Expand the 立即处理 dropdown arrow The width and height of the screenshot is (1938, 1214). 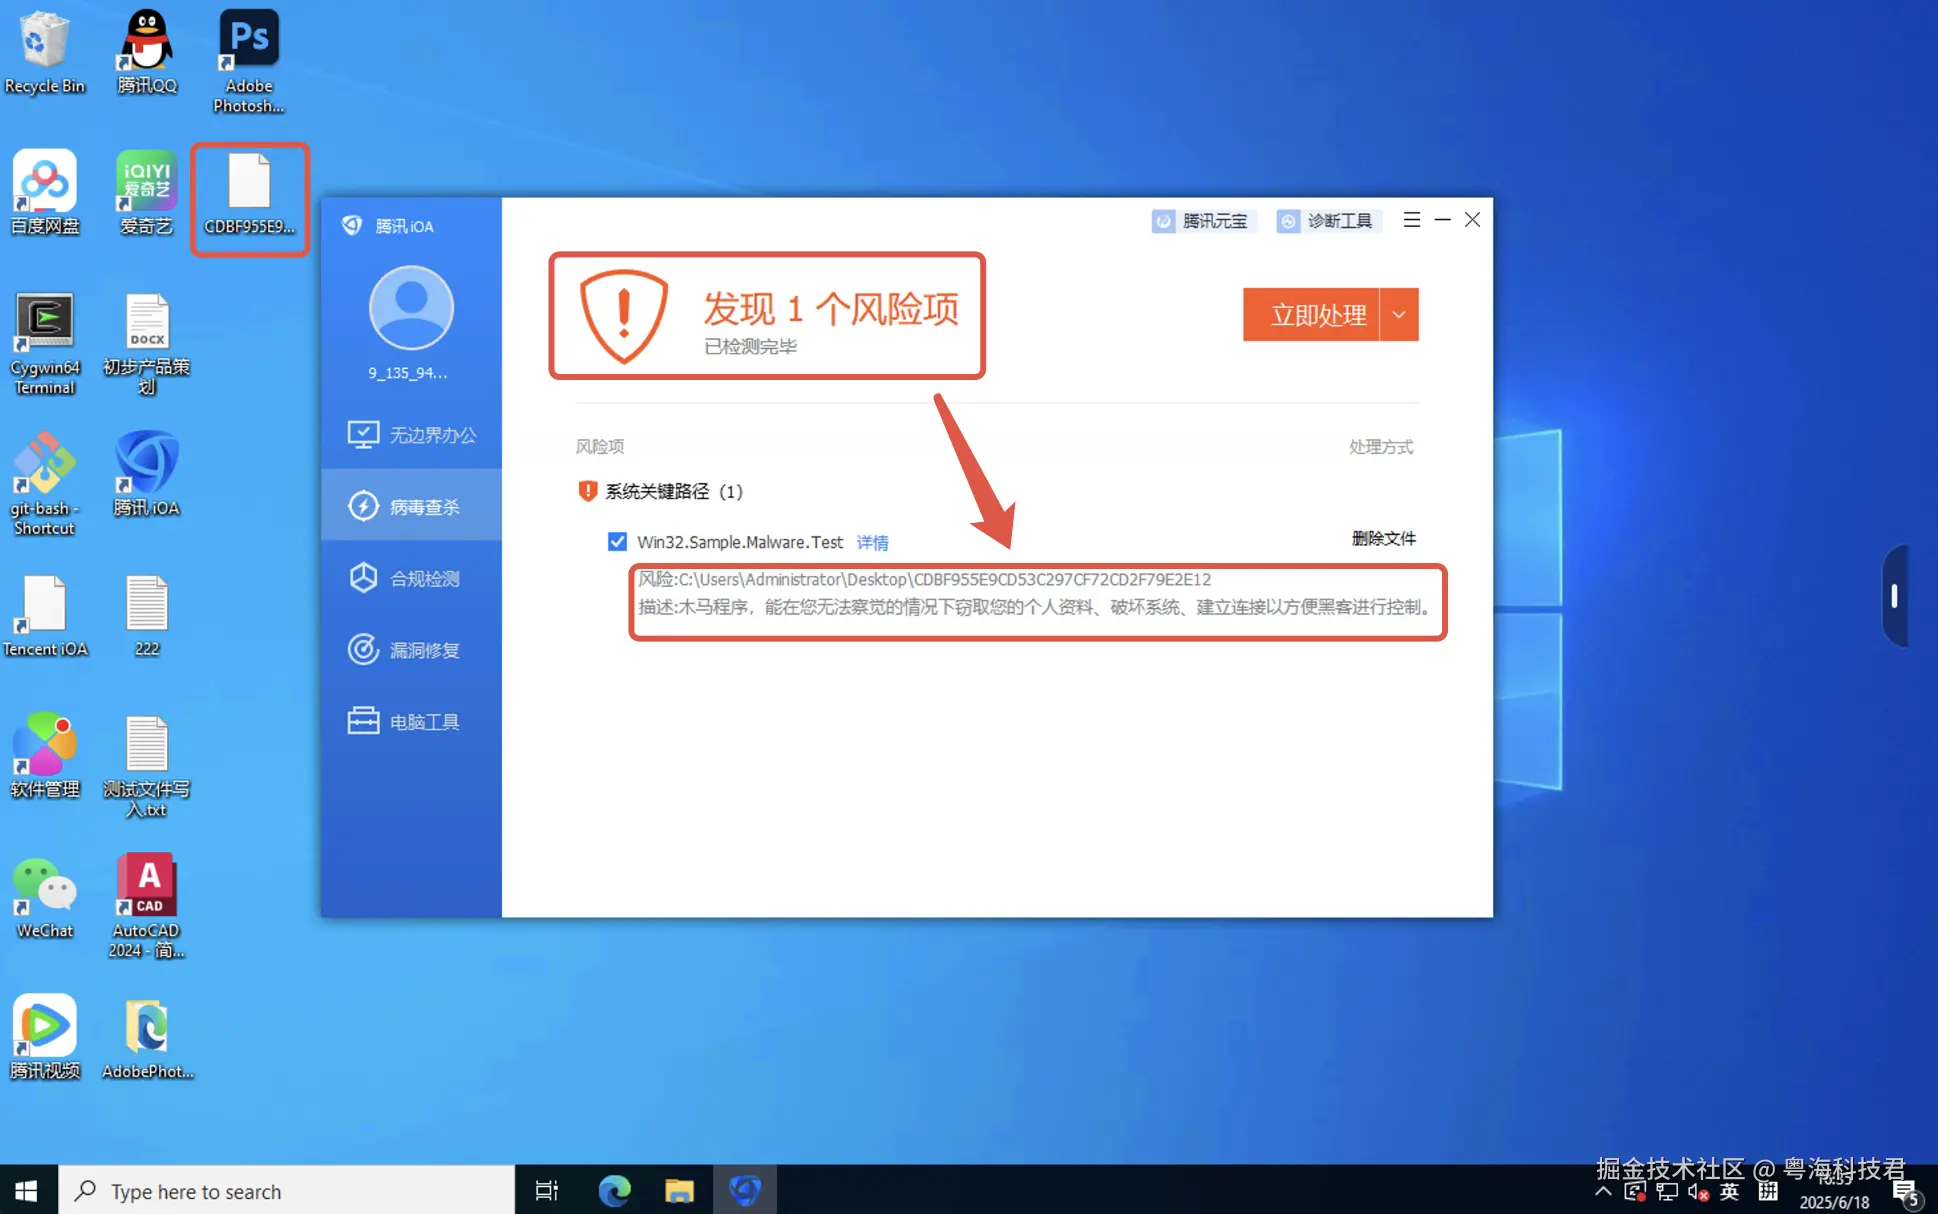[1399, 315]
